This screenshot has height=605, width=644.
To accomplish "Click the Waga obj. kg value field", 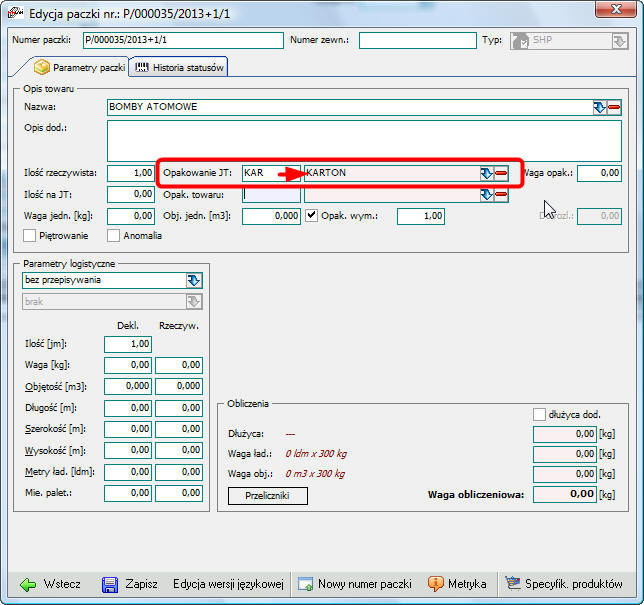I will tap(565, 474).
